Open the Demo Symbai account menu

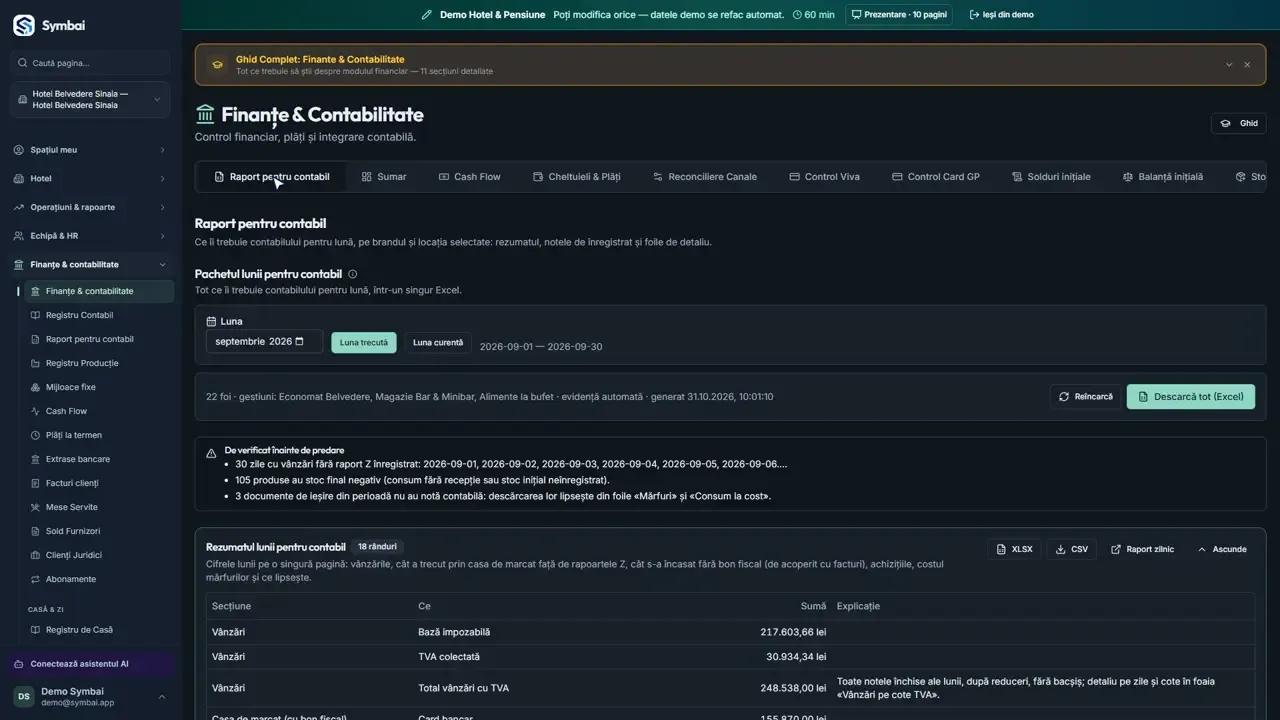(x=91, y=697)
